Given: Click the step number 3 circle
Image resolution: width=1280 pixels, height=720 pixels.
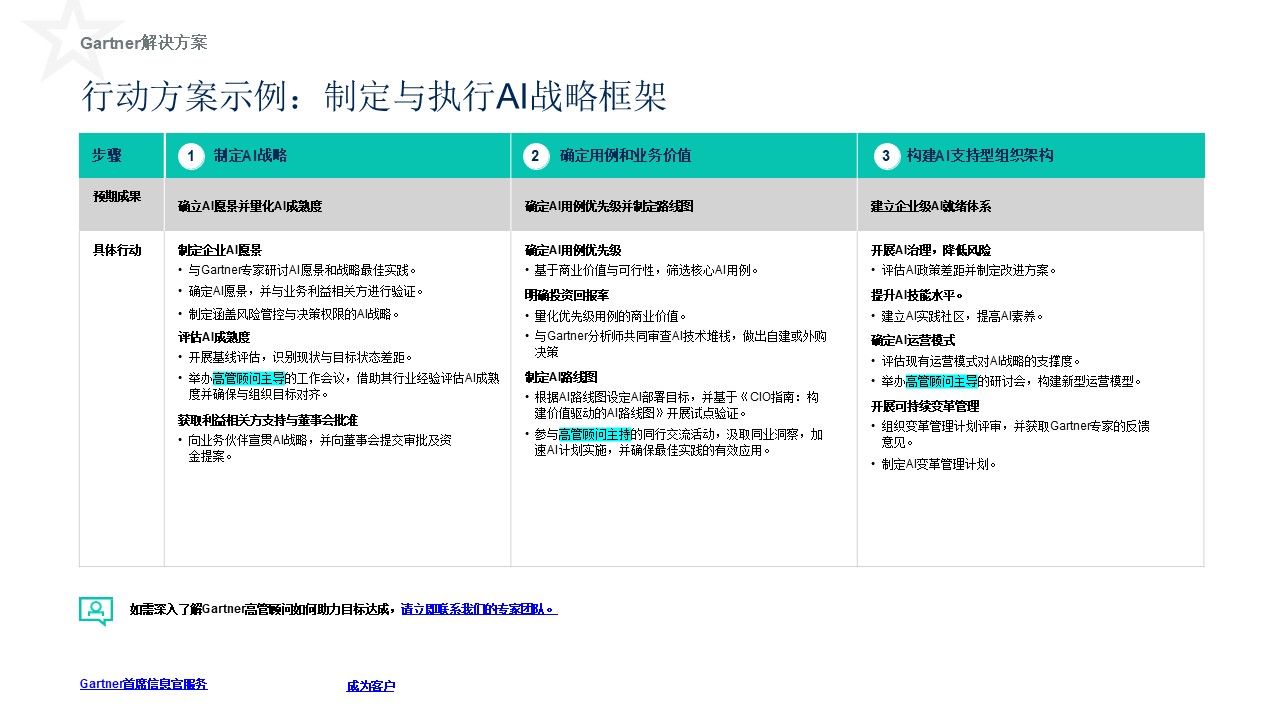Looking at the screenshot, I should [885, 156].
